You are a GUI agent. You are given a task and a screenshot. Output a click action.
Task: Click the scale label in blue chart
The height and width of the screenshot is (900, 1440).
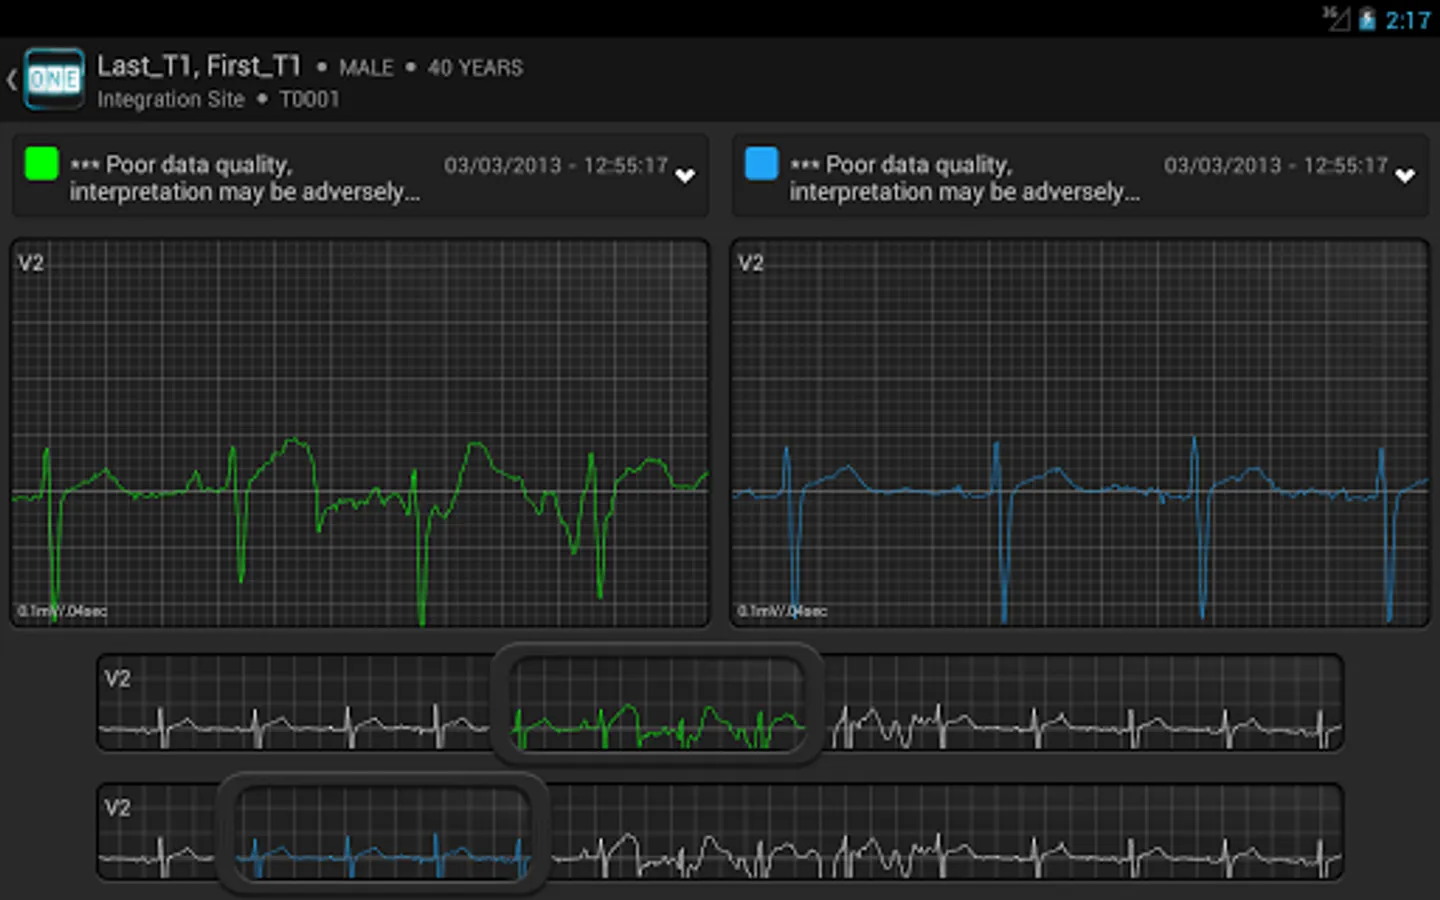782,611
